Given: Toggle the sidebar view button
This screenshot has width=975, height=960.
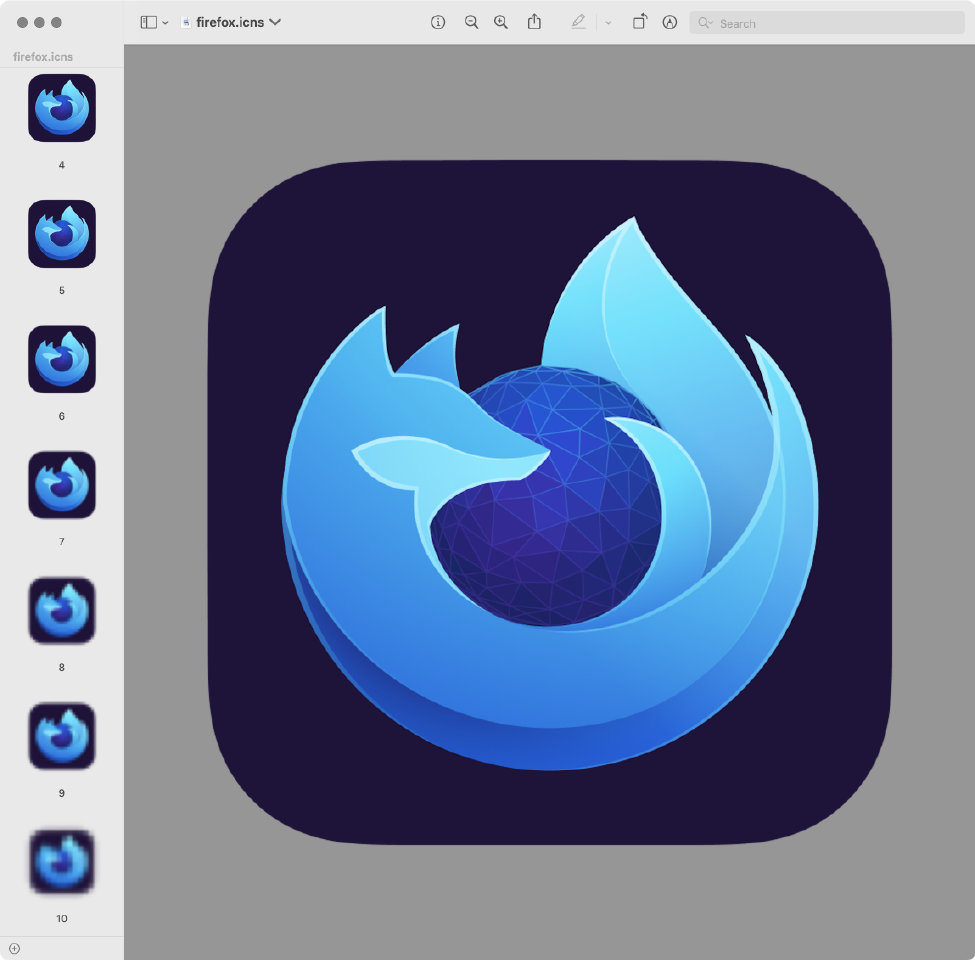Looking at the screenshot, I should click(148, 22).
